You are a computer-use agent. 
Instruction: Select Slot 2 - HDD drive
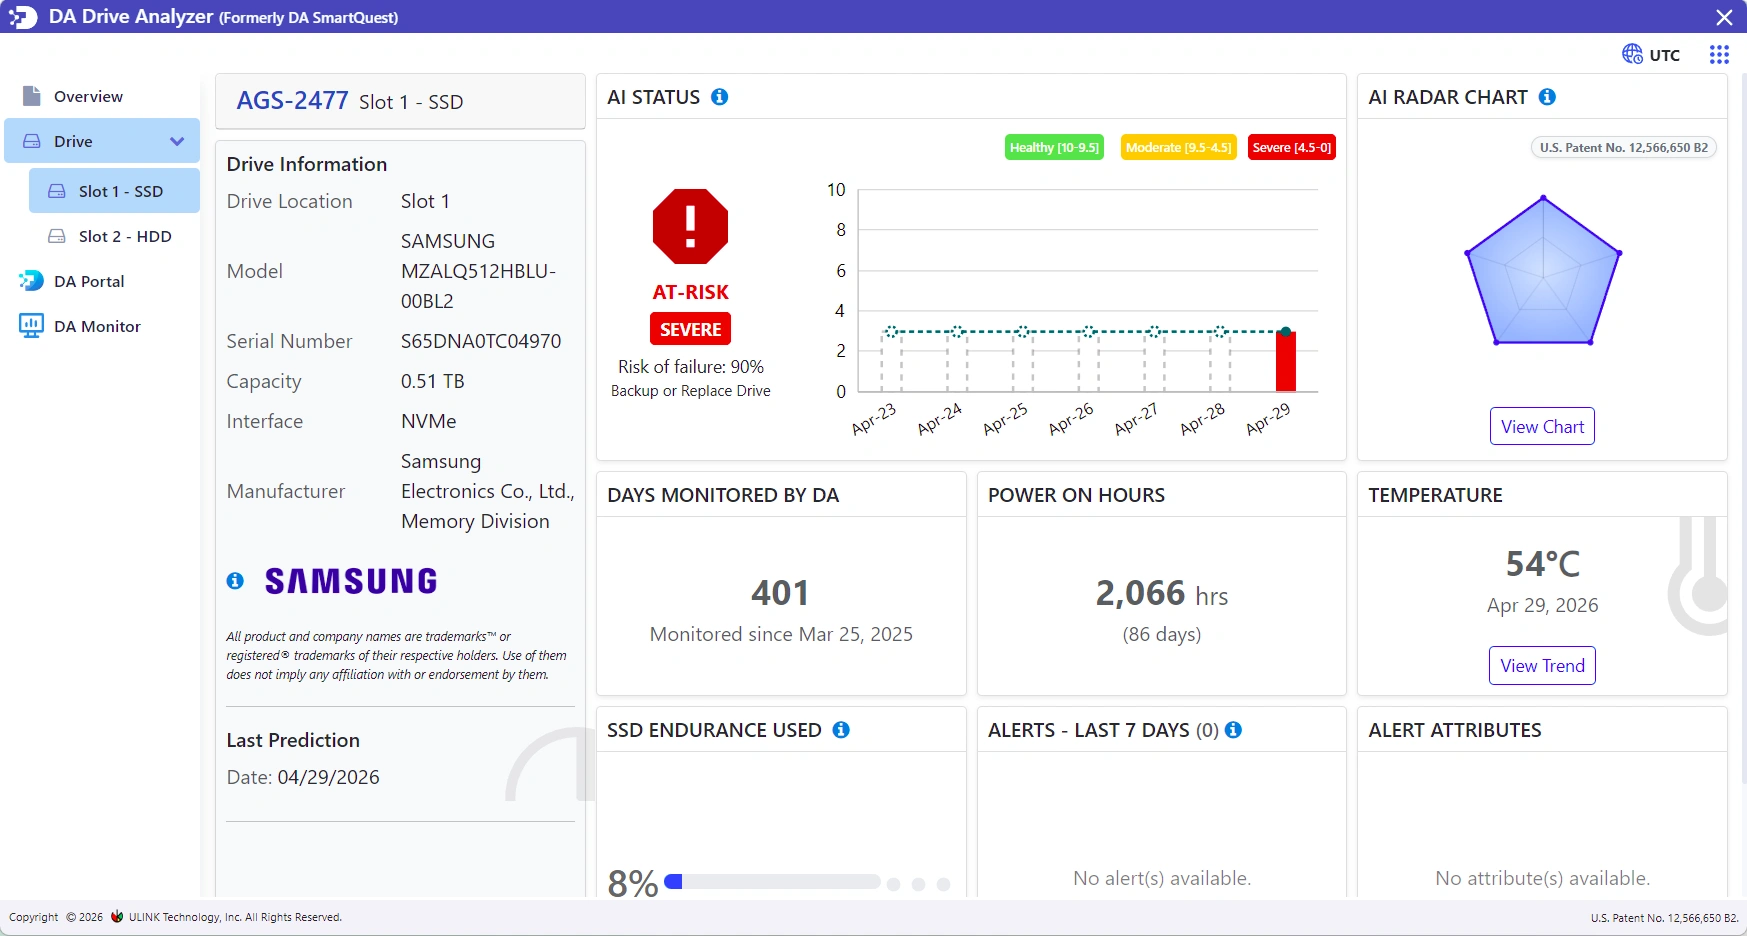114,236
